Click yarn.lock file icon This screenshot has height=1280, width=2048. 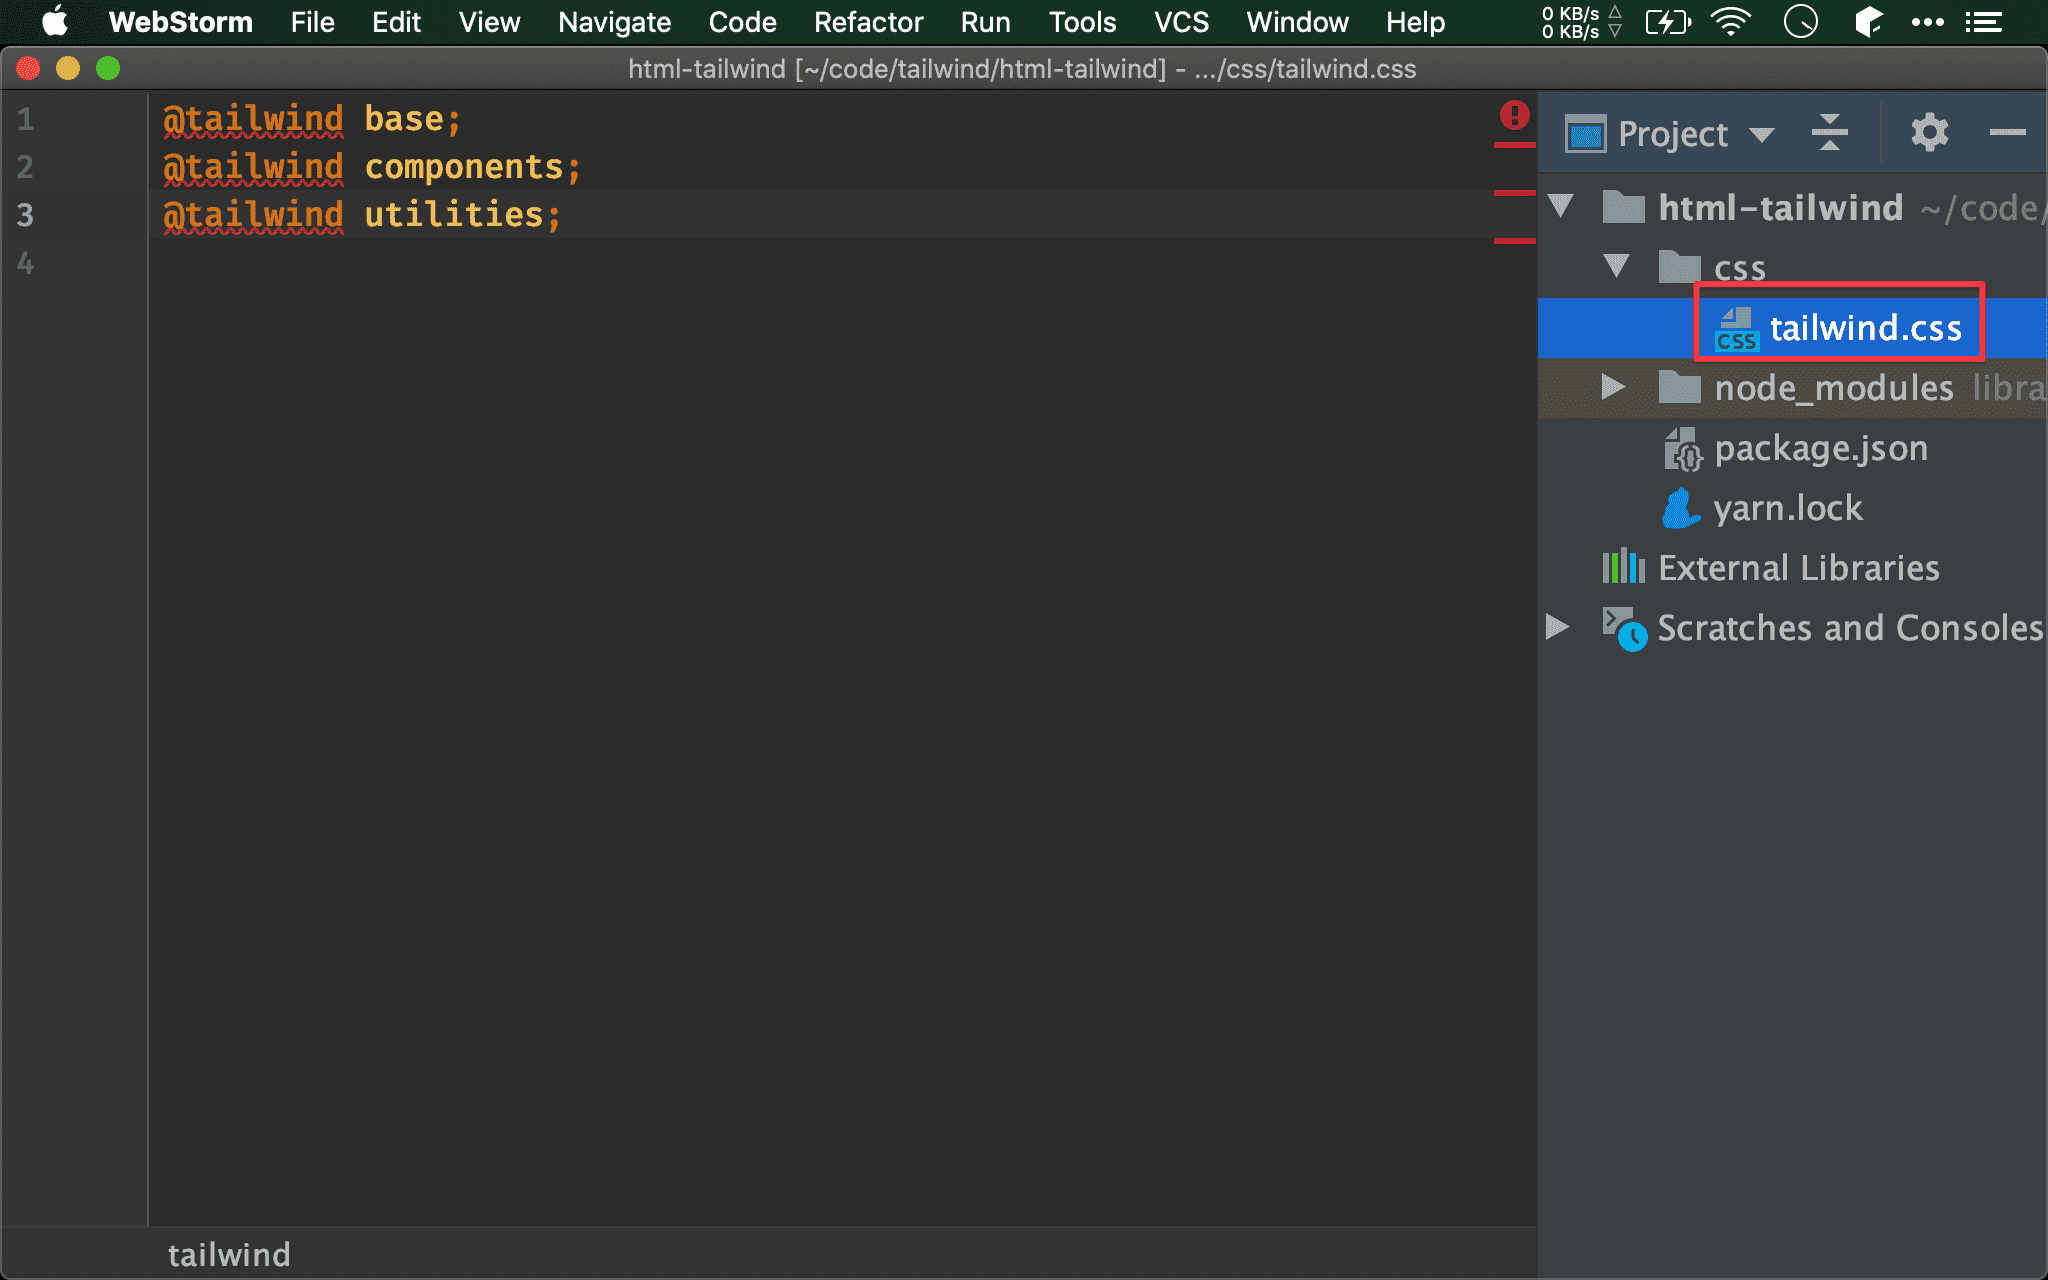point(1681,508)
